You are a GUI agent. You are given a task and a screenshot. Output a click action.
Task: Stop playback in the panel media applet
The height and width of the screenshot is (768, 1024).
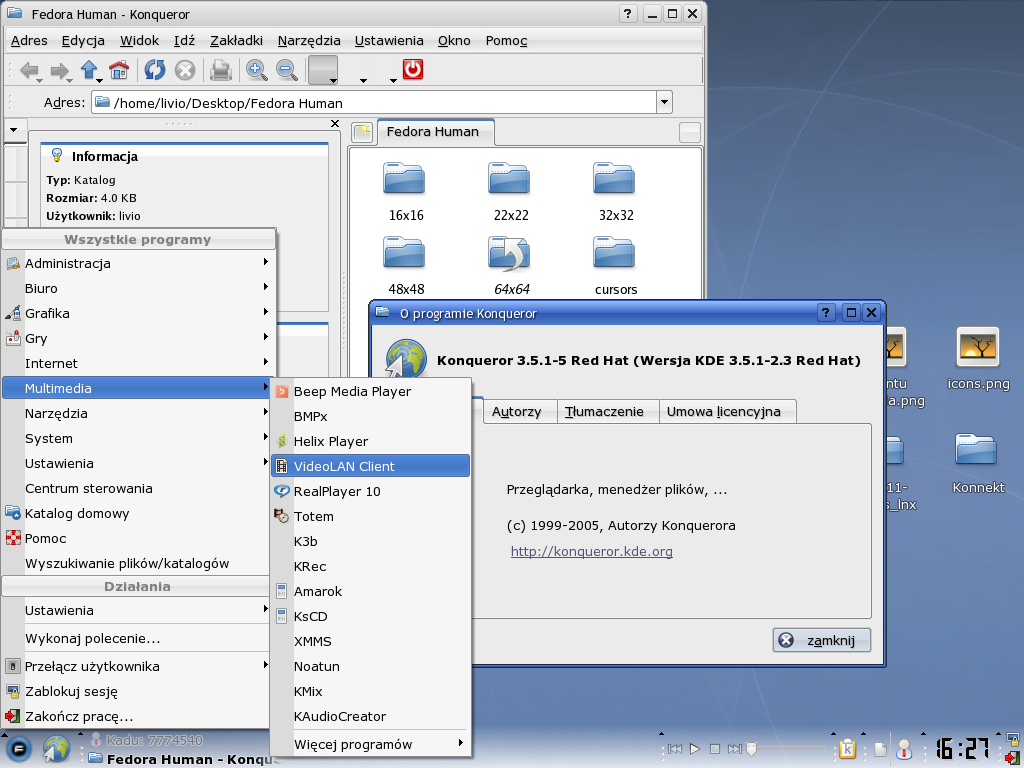[x=714, y=749]
